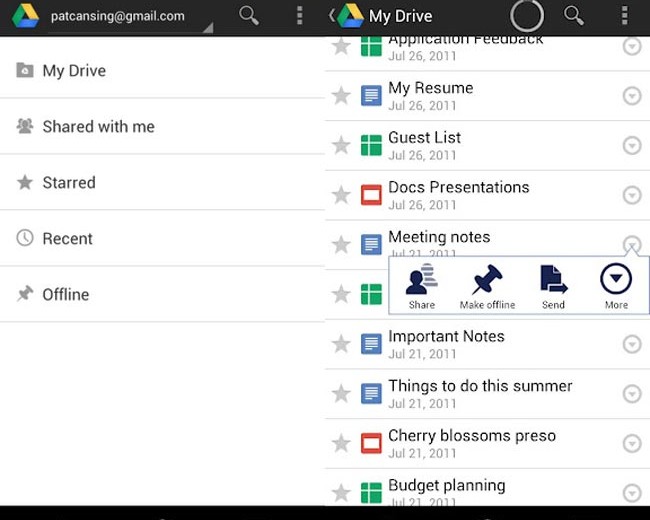Tap the Share icon in popup
Viewport: 650px width, 520px height.
422,282
